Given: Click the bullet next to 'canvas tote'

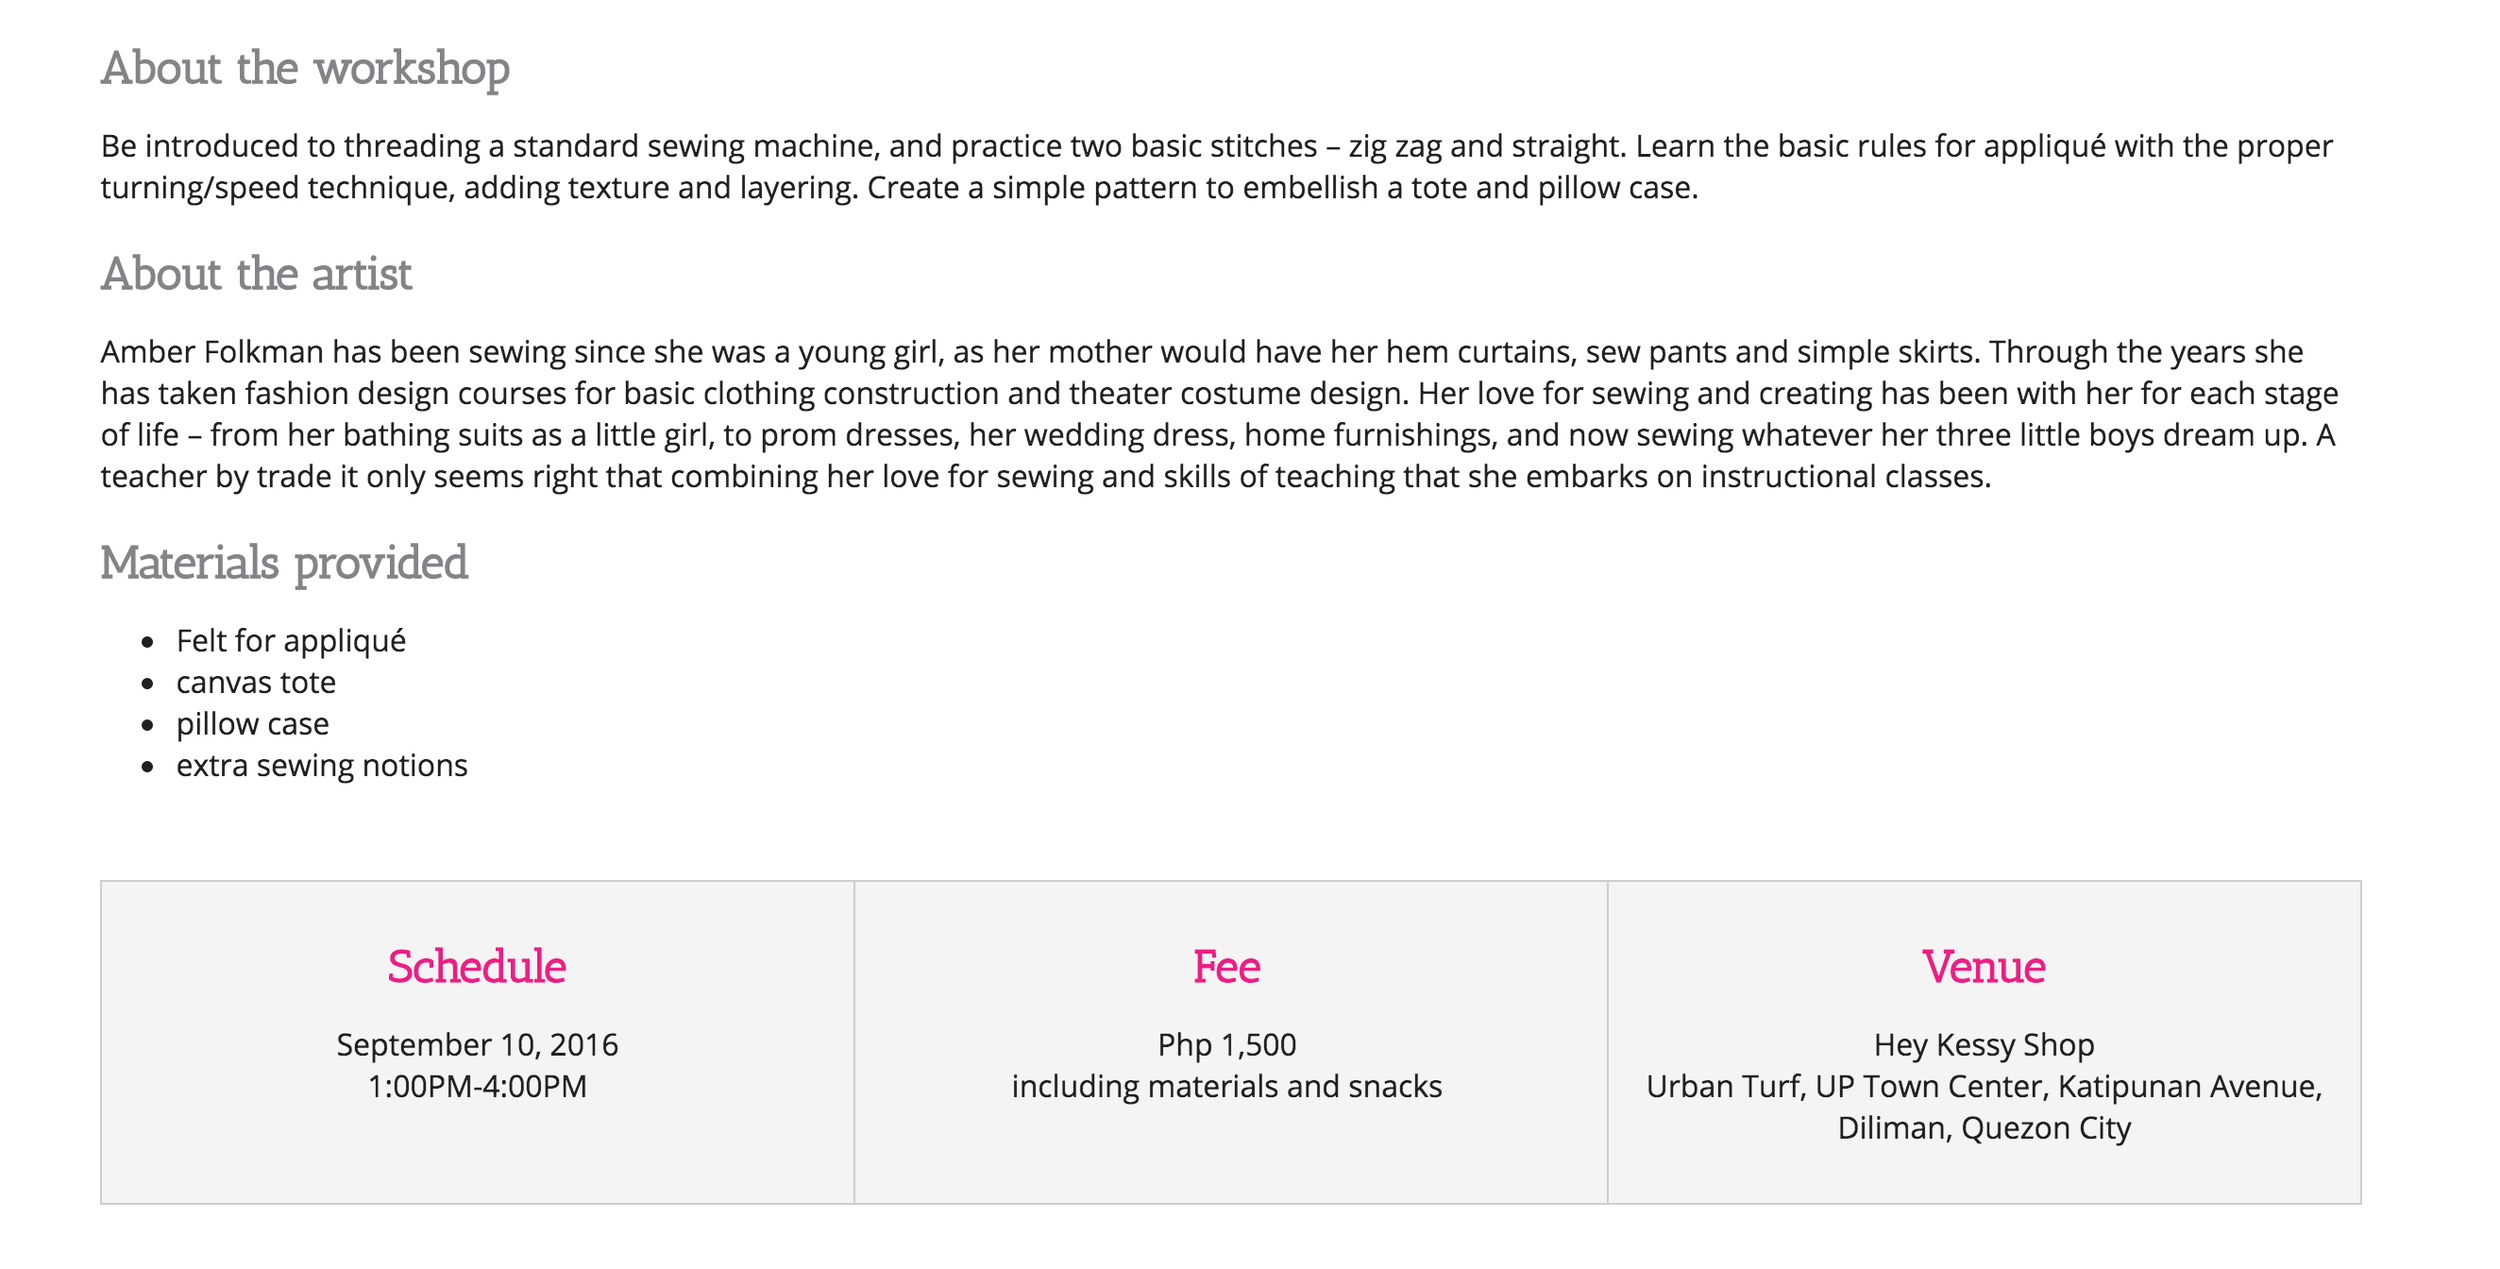Looking at the screenshot, I should pyautogui.click(x=148, y=684).
